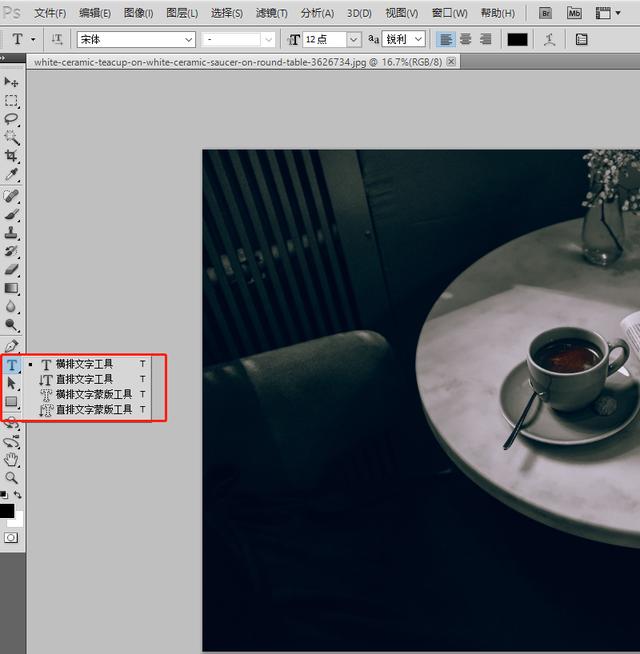Select the Pen tool
Screen dimensions: 640x654
(x=11, y=346)
